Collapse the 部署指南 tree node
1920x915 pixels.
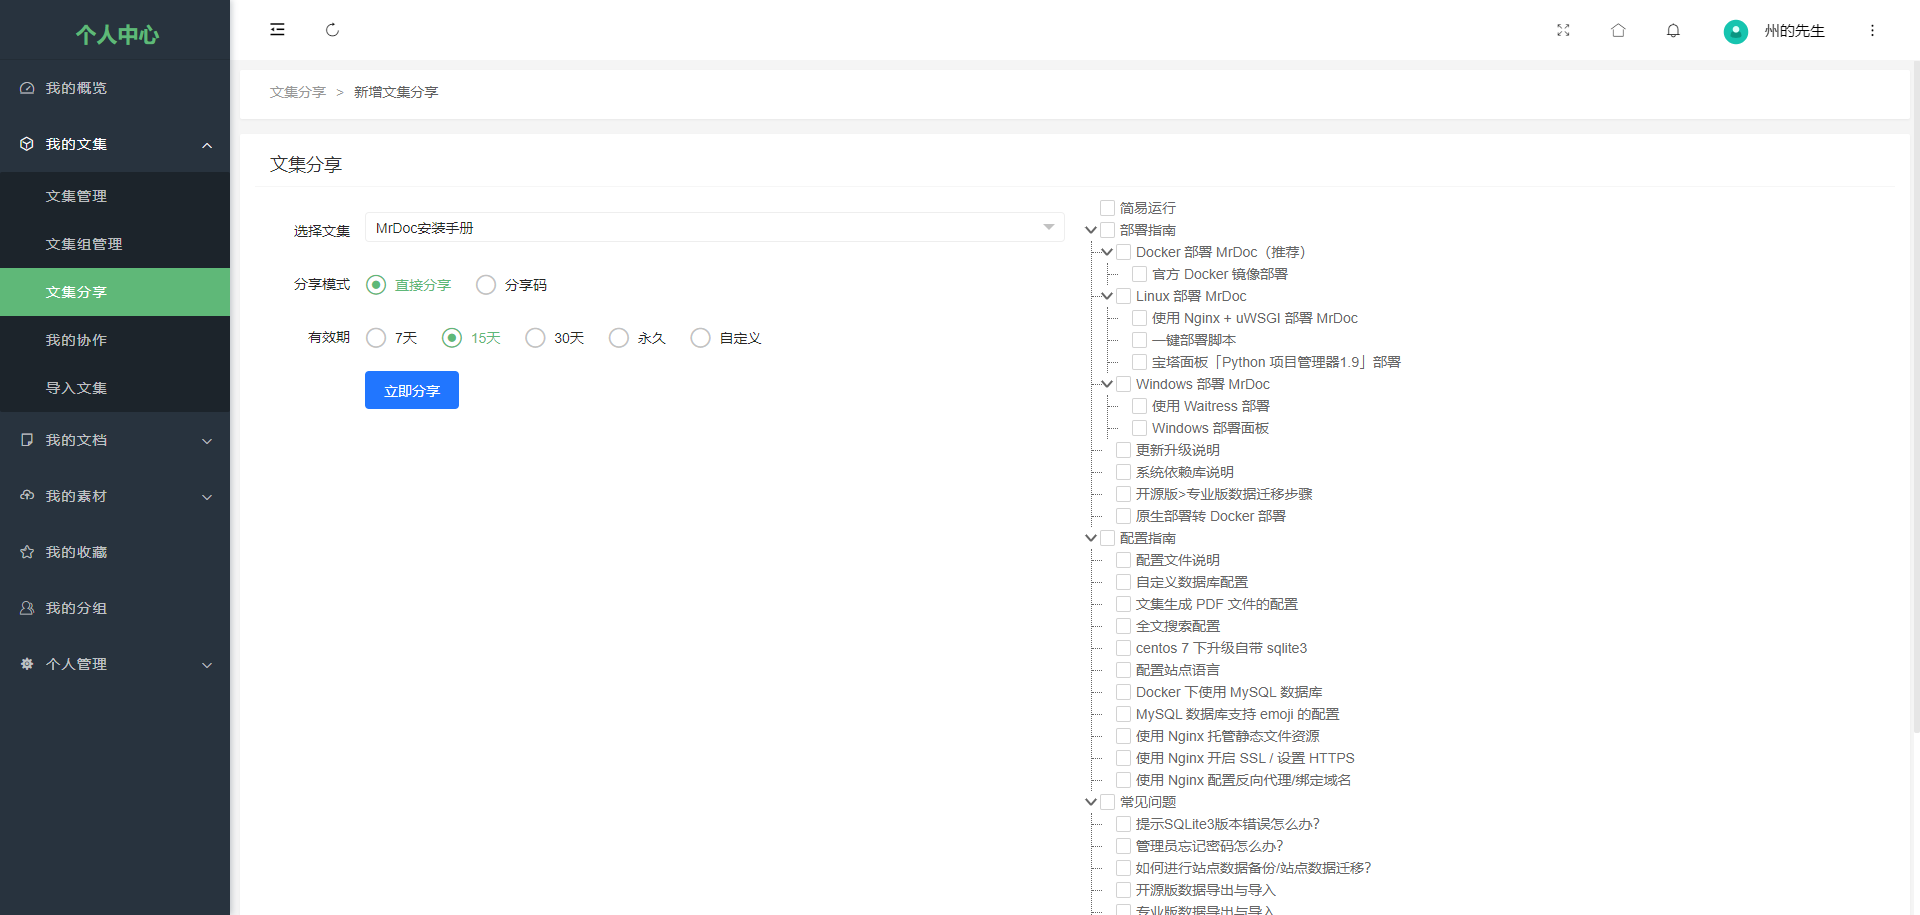tap(1091, 230)
